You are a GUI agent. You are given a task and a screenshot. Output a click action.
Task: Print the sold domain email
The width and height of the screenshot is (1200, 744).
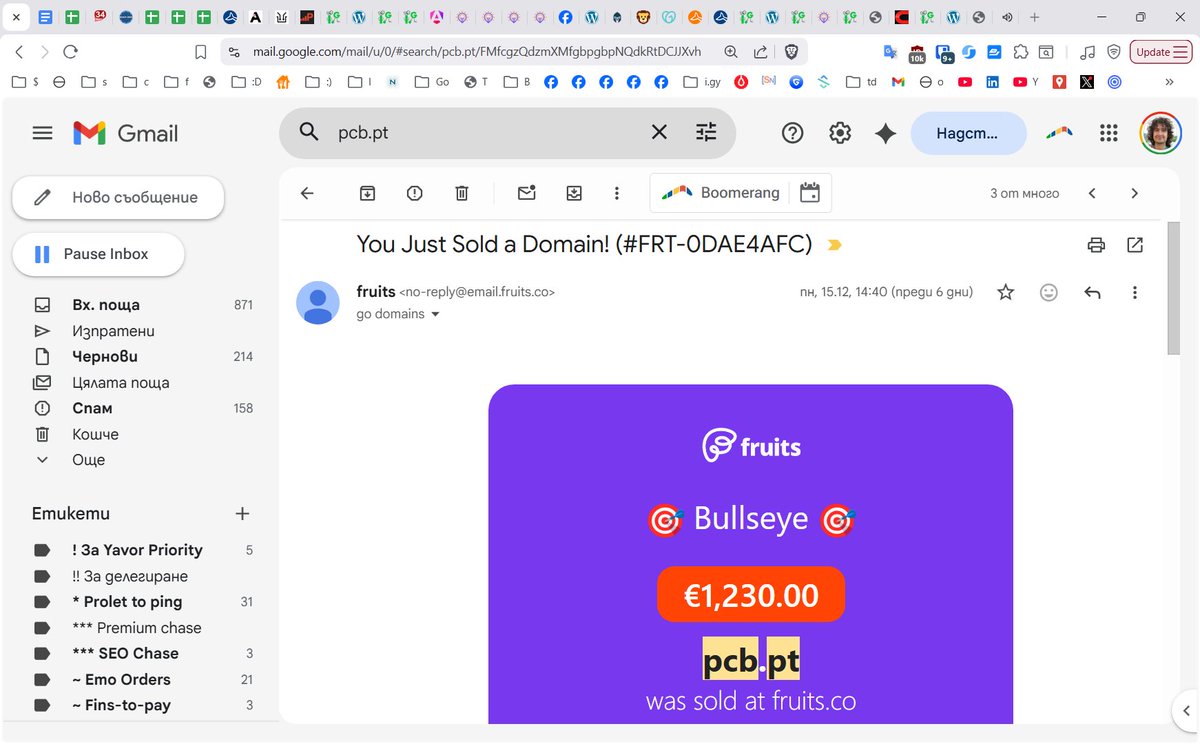(x=1096, y=244)
